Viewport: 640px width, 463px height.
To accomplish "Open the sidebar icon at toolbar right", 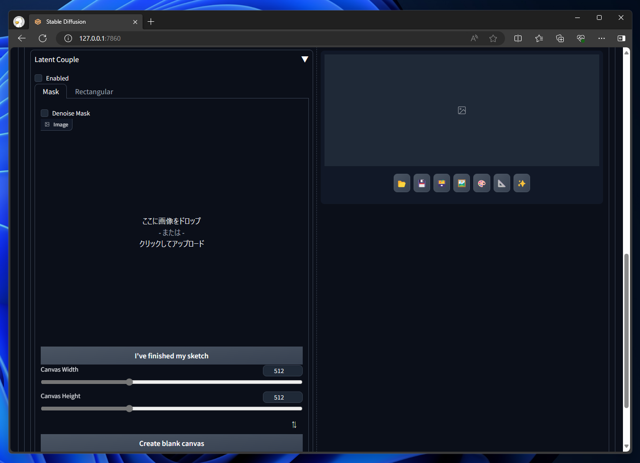I will click(x=621, y=38).
